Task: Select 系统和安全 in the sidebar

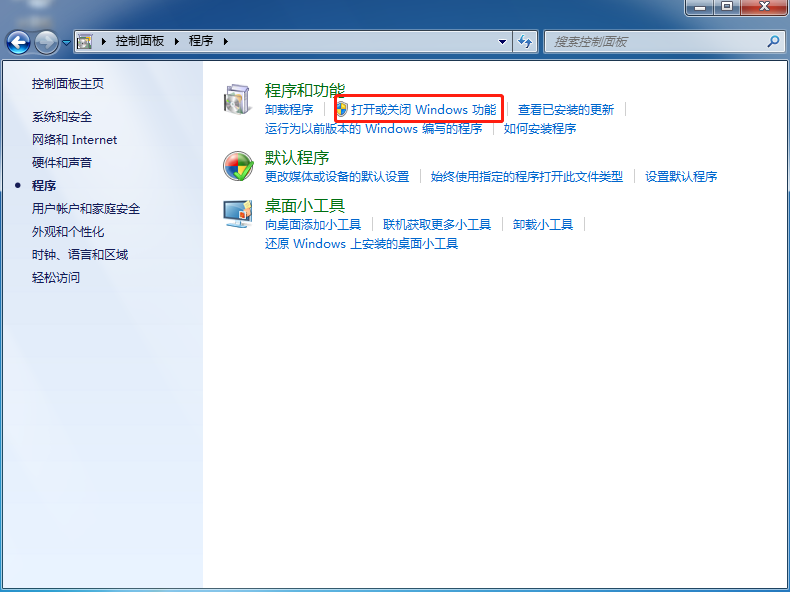Action: point(62,117)
